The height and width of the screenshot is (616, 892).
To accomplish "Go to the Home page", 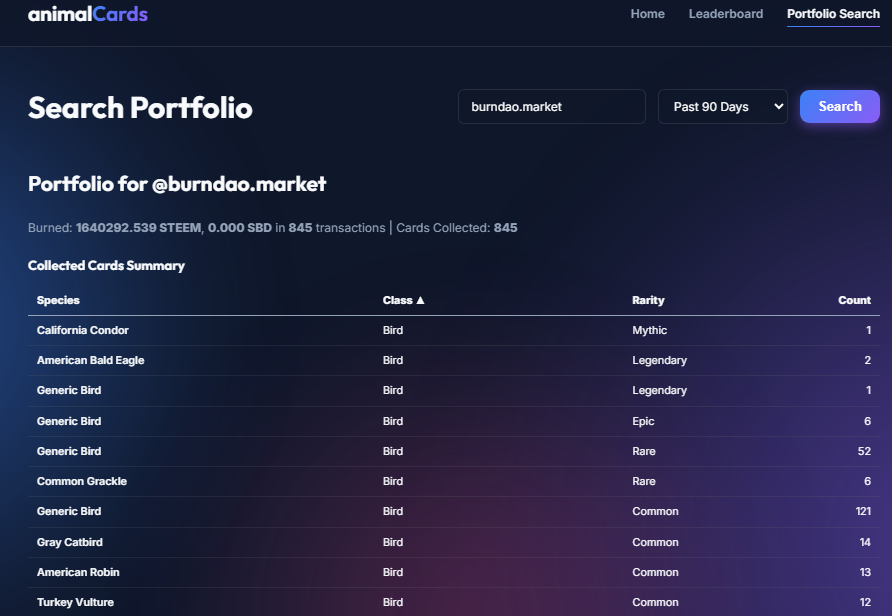I will [x=647, y=14].
